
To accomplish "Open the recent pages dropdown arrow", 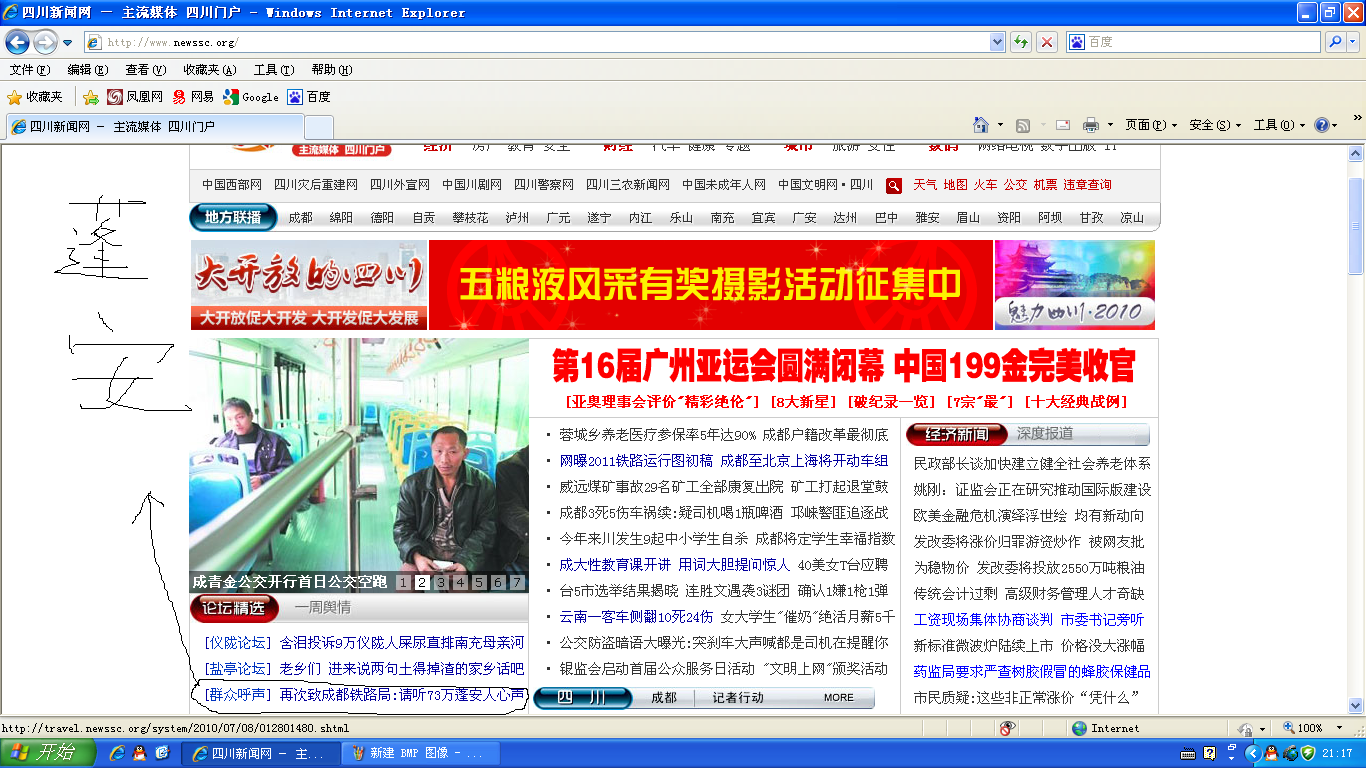I will 68,43.
